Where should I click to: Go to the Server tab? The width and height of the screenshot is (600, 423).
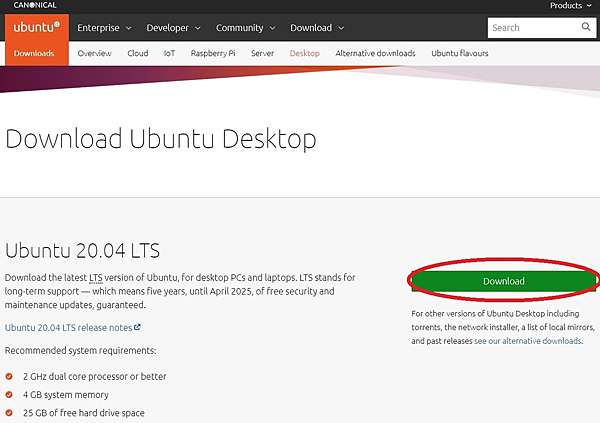tap(262, 53)
